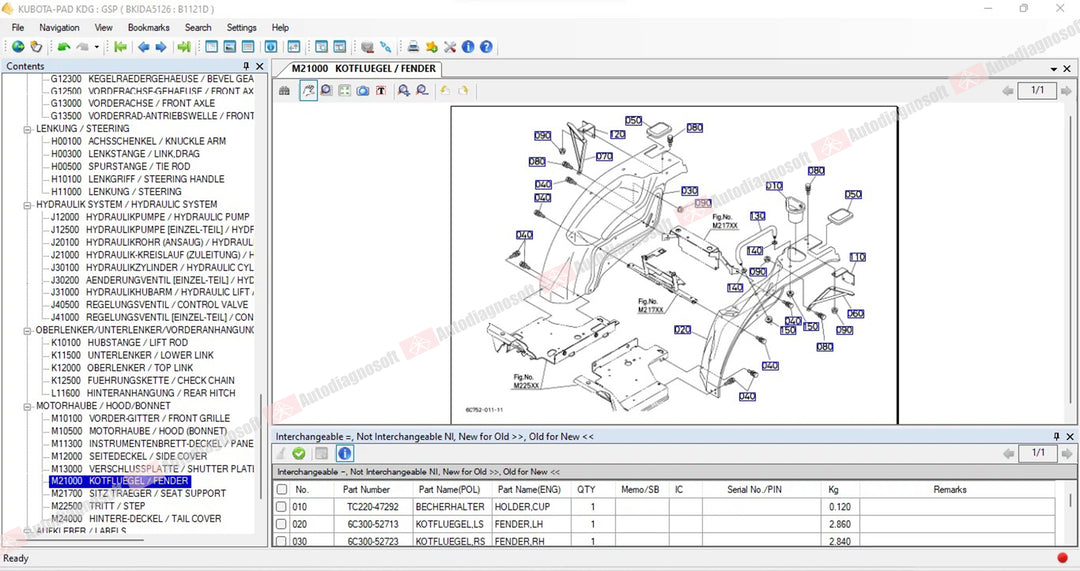Click the green fit-to-window icon

(344, 91)
